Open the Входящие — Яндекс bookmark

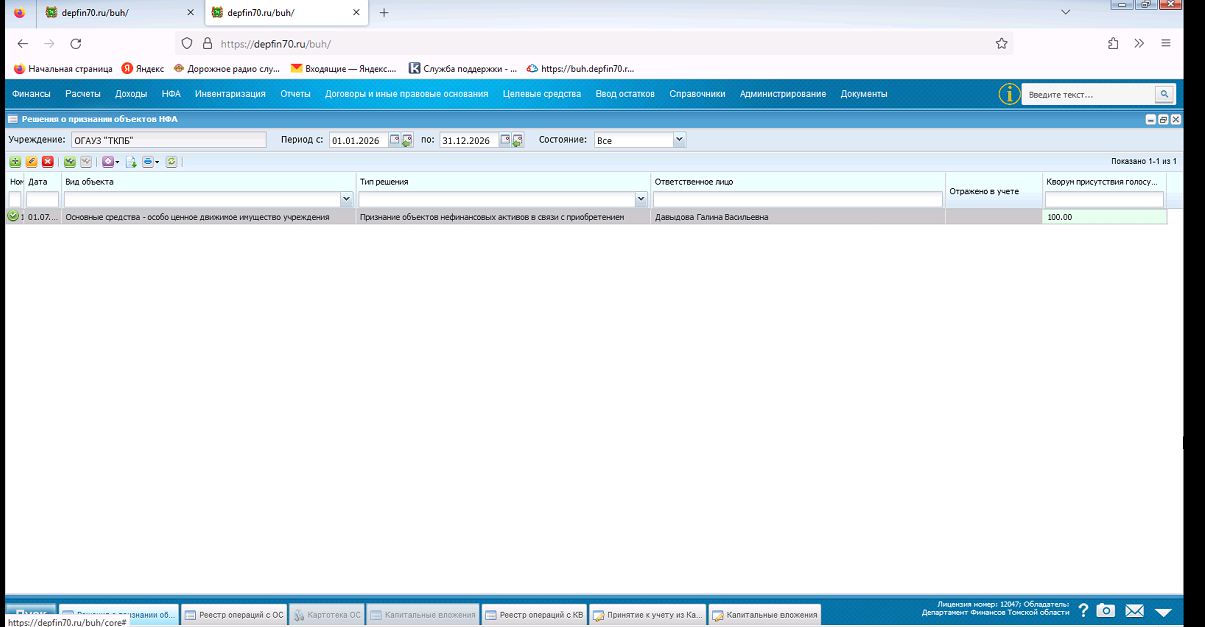[x=343, y=69]
